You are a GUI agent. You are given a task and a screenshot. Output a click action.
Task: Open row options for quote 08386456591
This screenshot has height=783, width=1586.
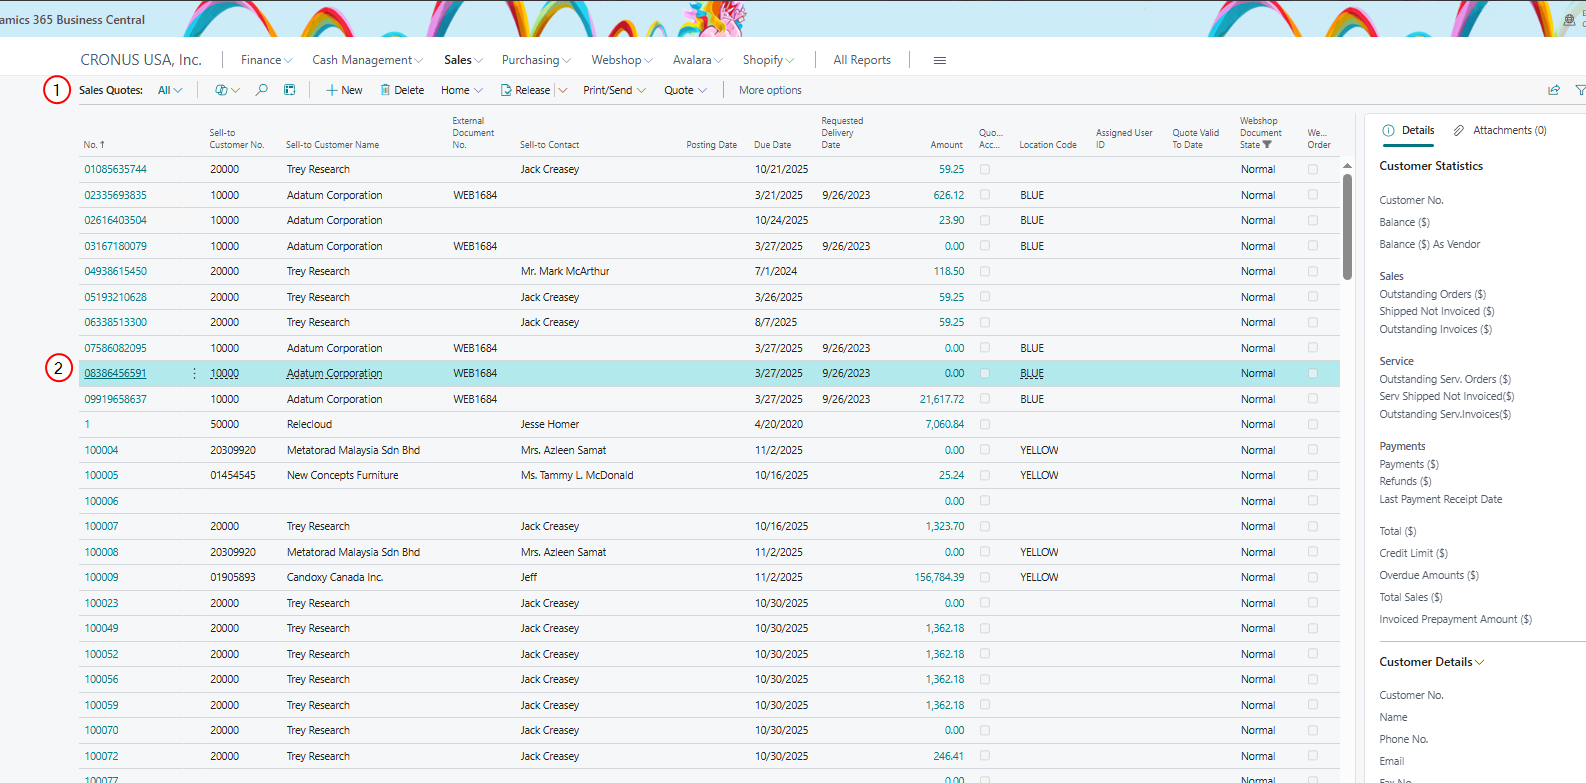tap(194, 373)
